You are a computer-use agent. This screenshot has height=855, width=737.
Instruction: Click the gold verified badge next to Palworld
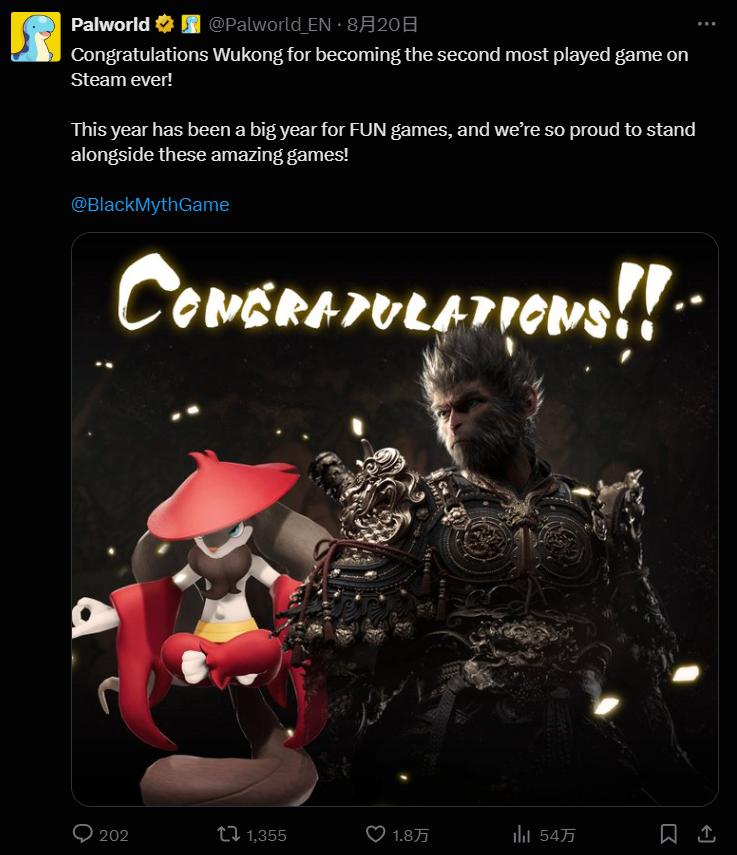(165, 25)
